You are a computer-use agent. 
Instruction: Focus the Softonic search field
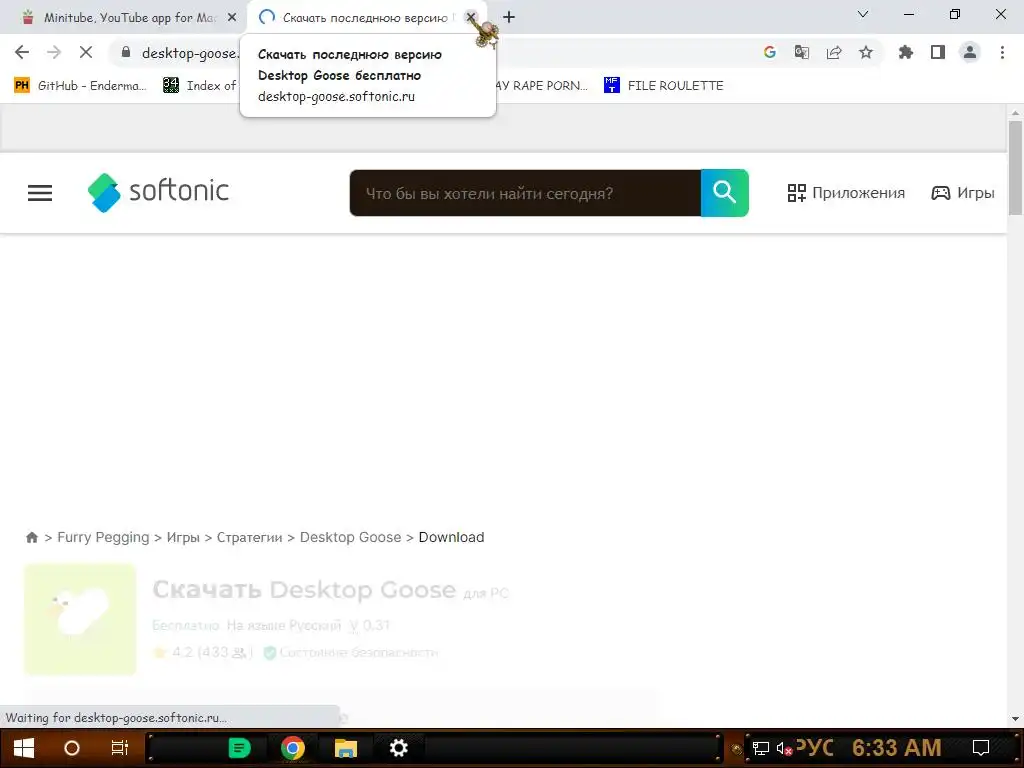click(525, 193)
